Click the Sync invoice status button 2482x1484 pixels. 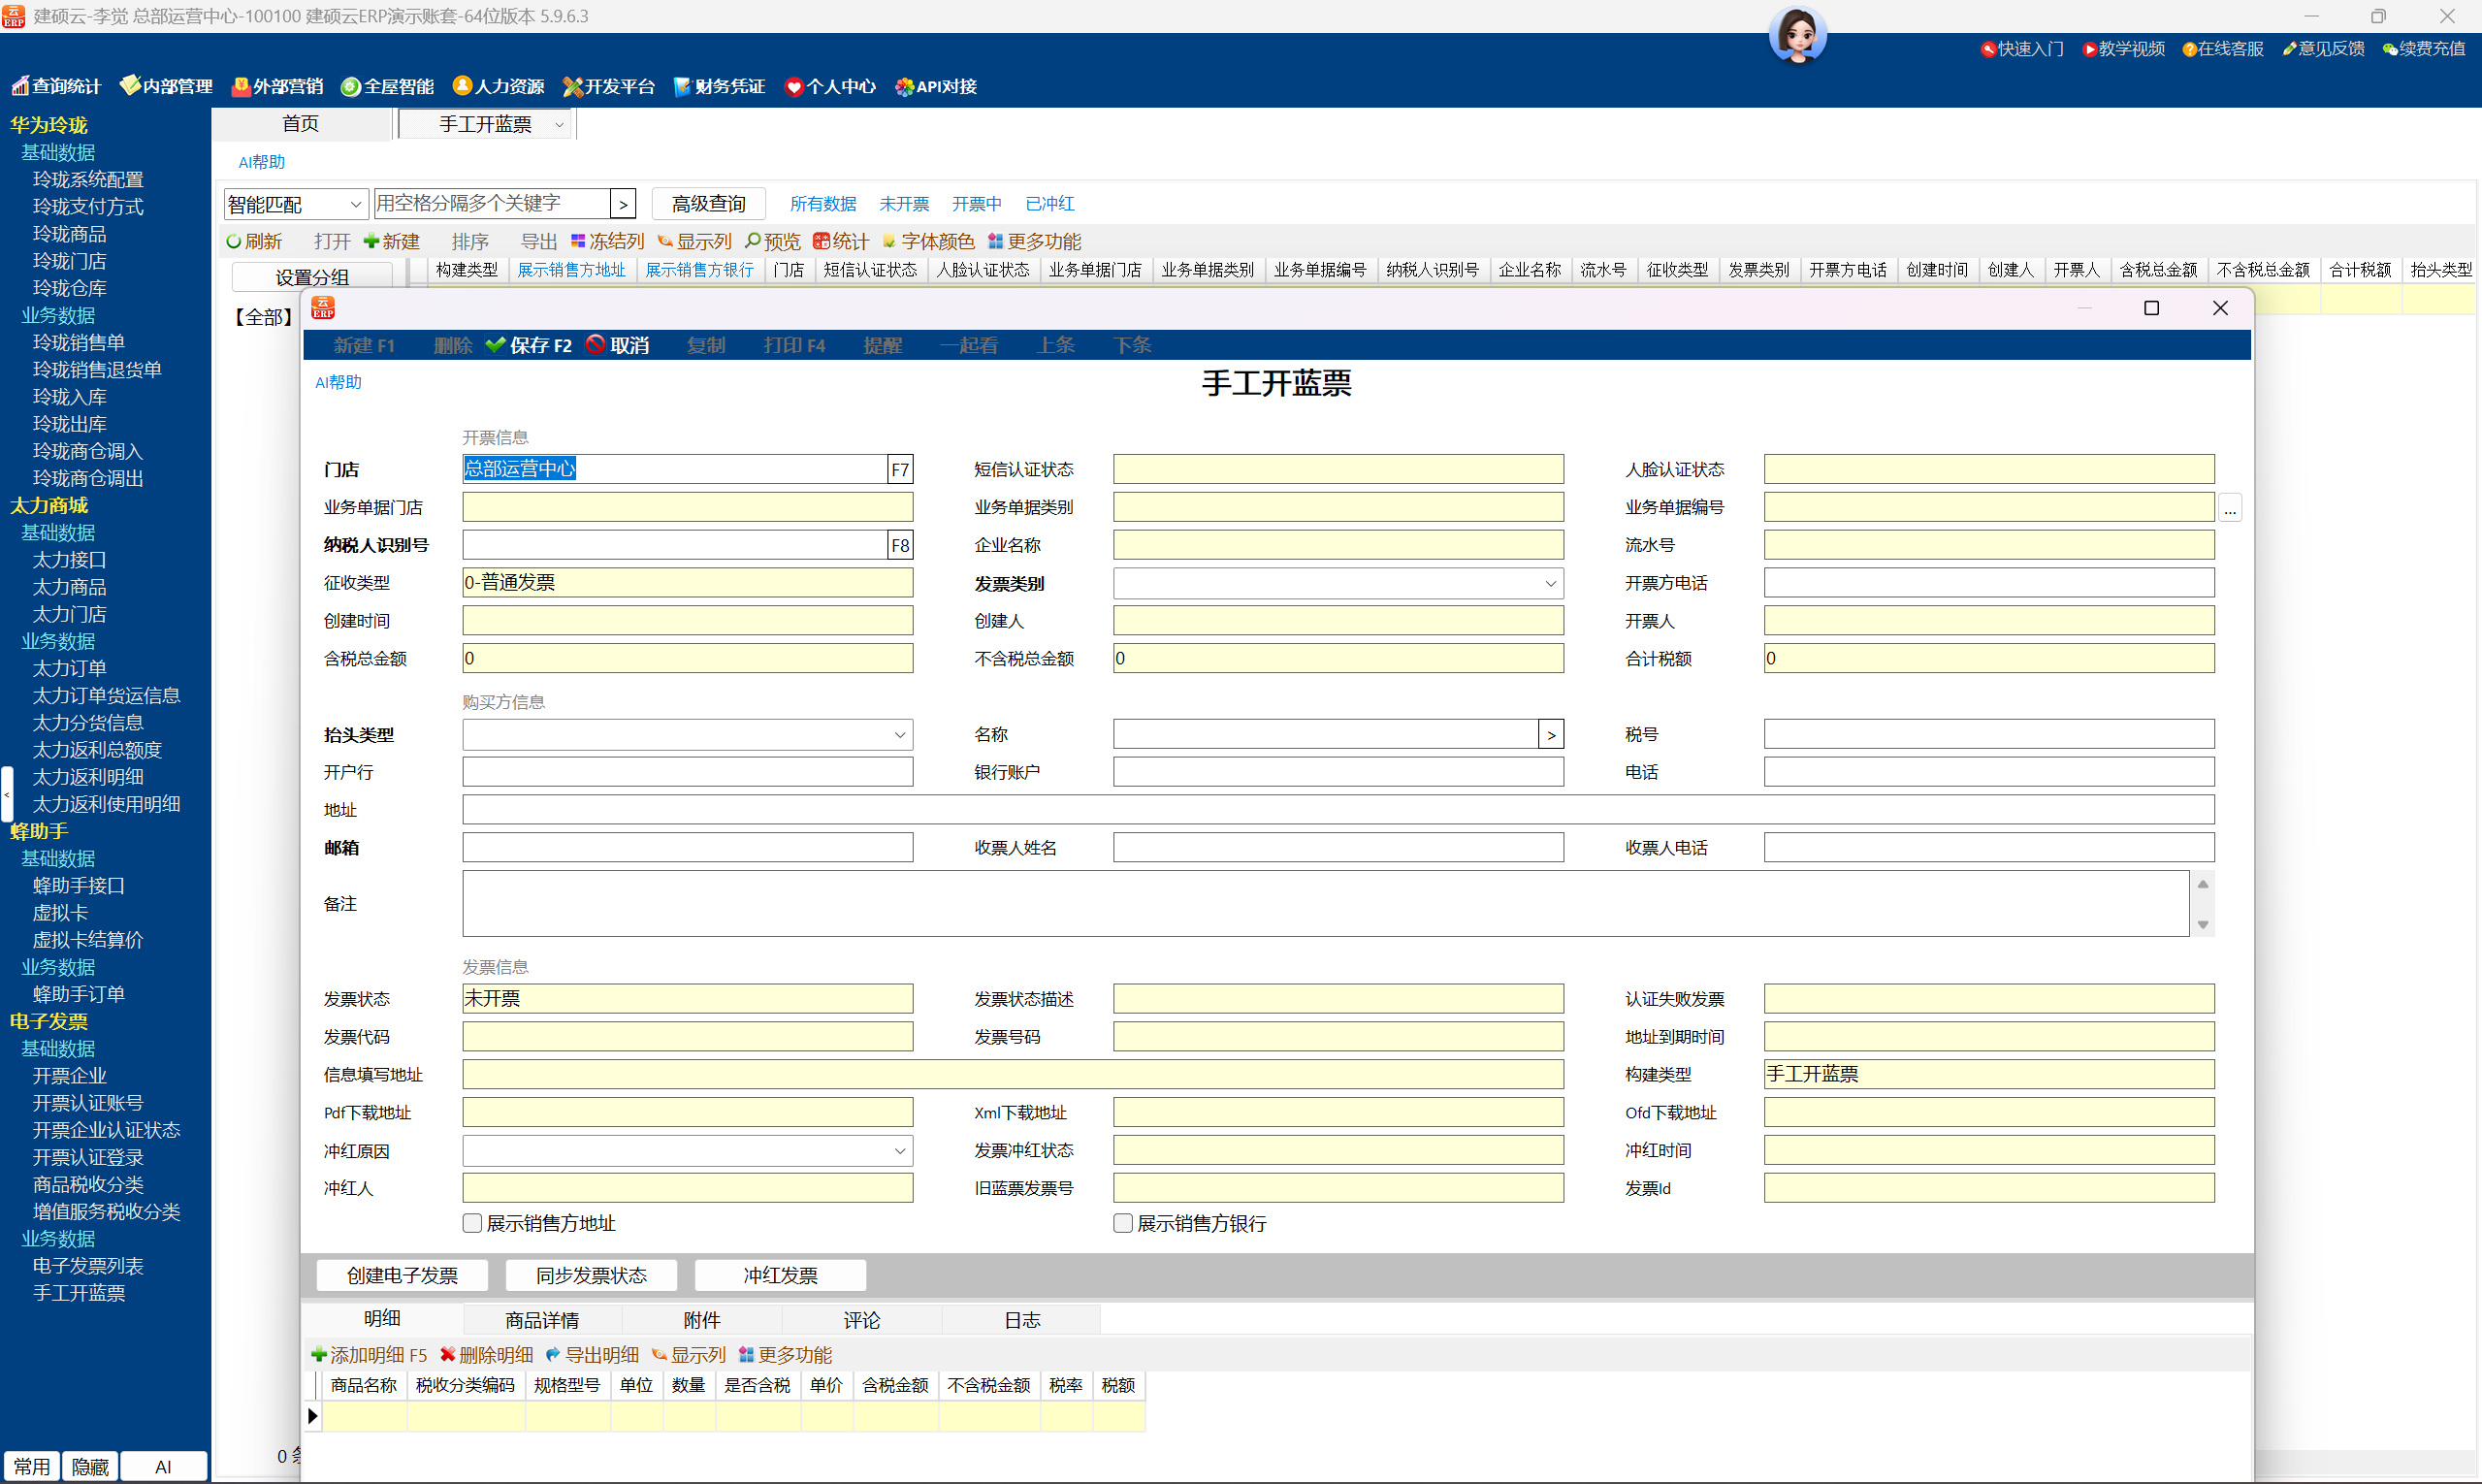[x=591, y=1275]
